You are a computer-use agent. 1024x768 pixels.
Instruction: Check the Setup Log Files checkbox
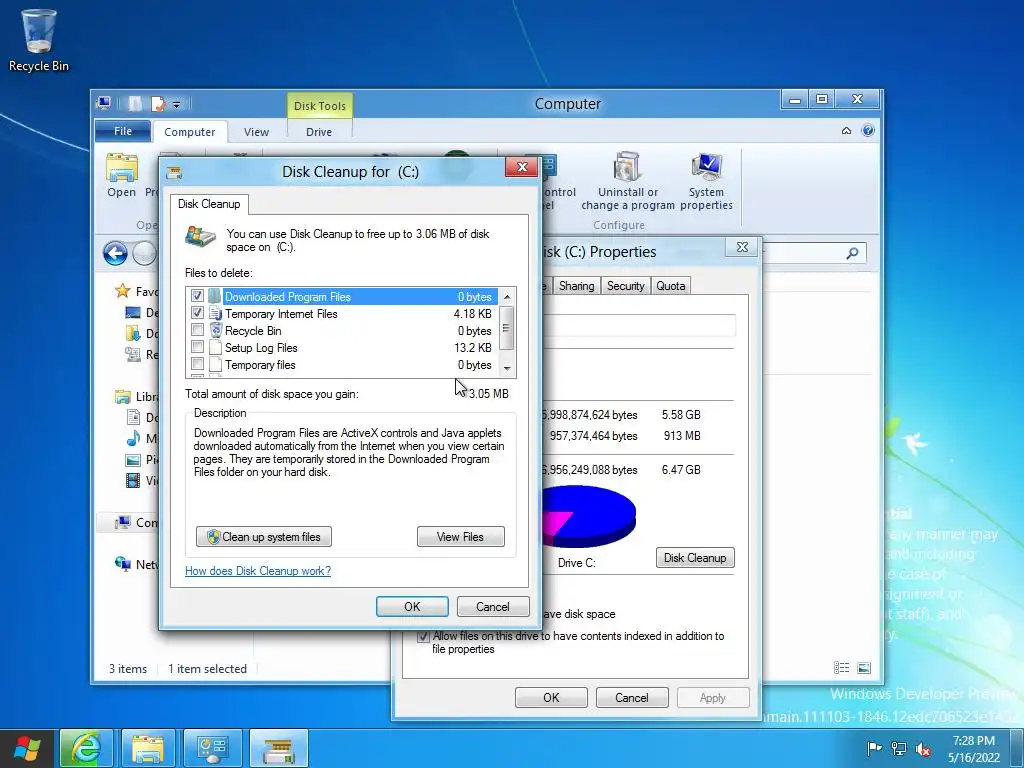197,347
